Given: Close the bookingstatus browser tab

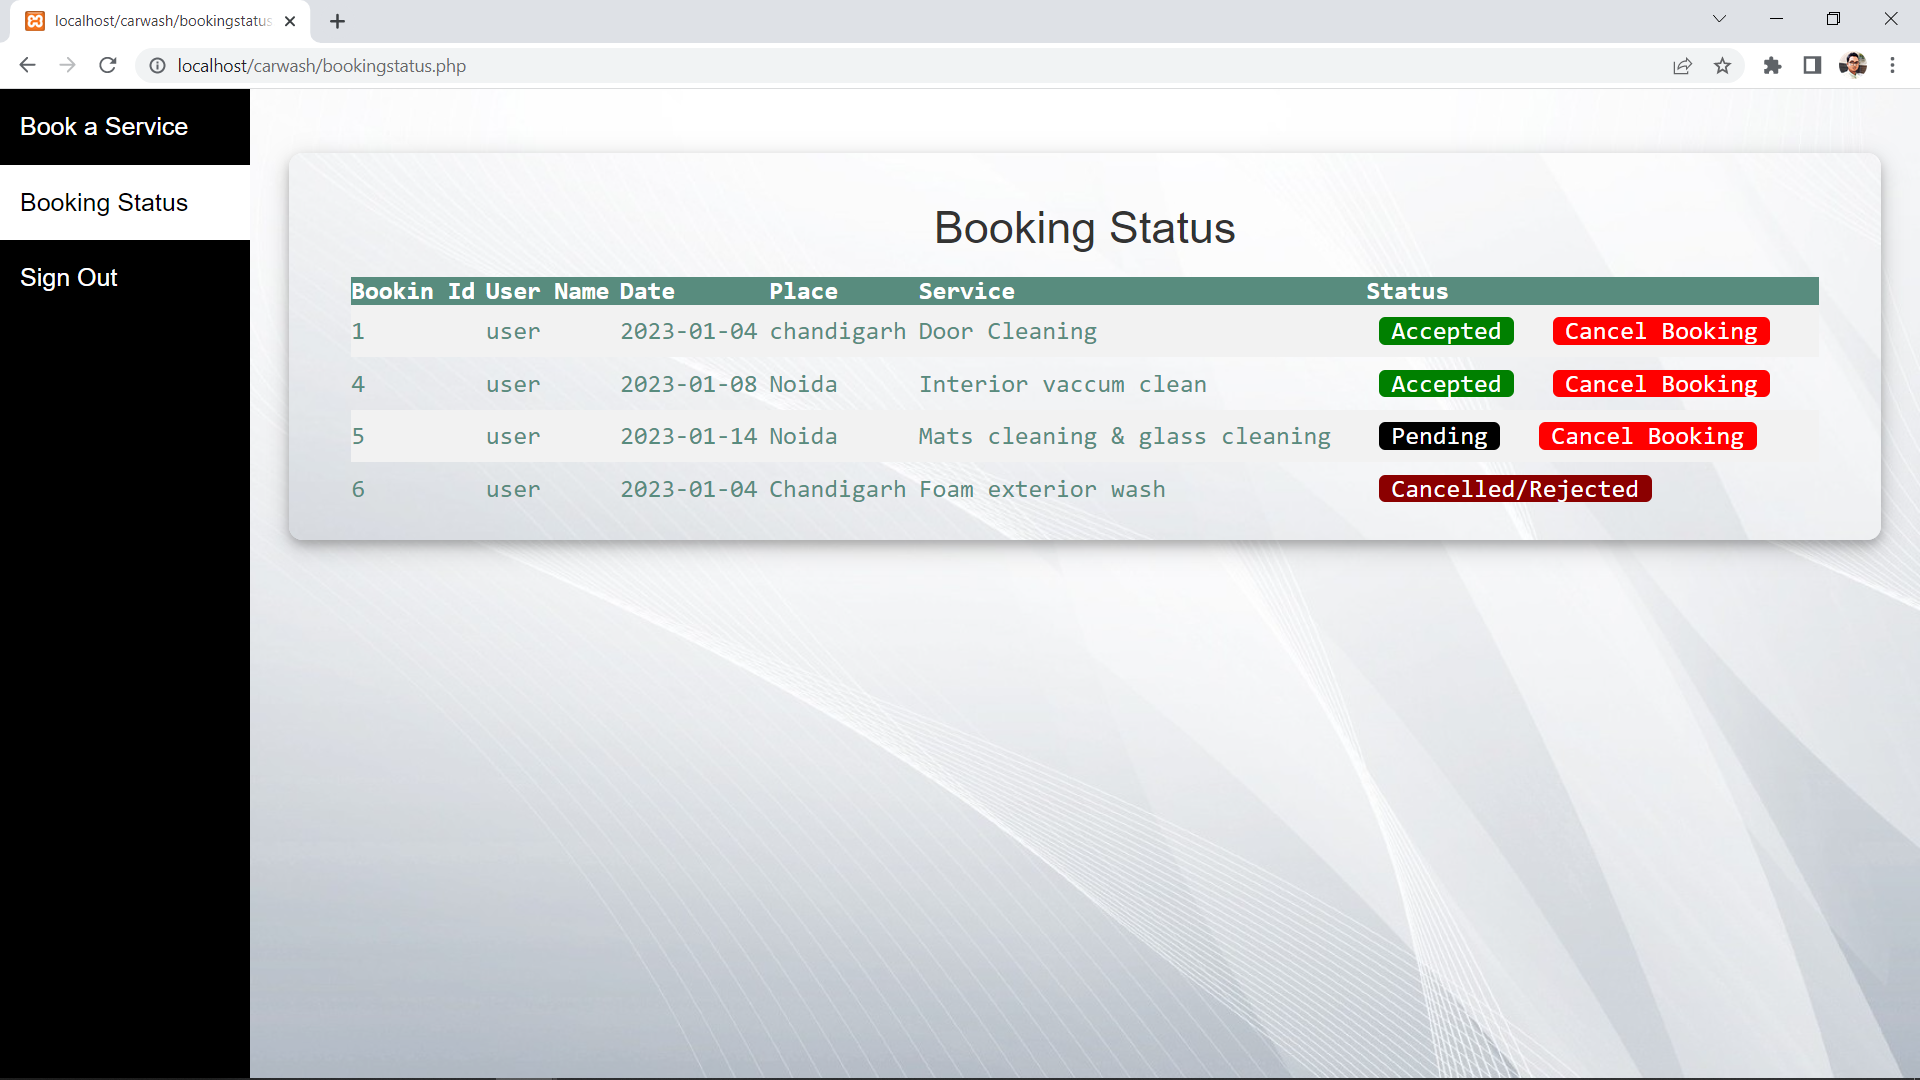Looking at the screenshot, I should tap(290, 21).
